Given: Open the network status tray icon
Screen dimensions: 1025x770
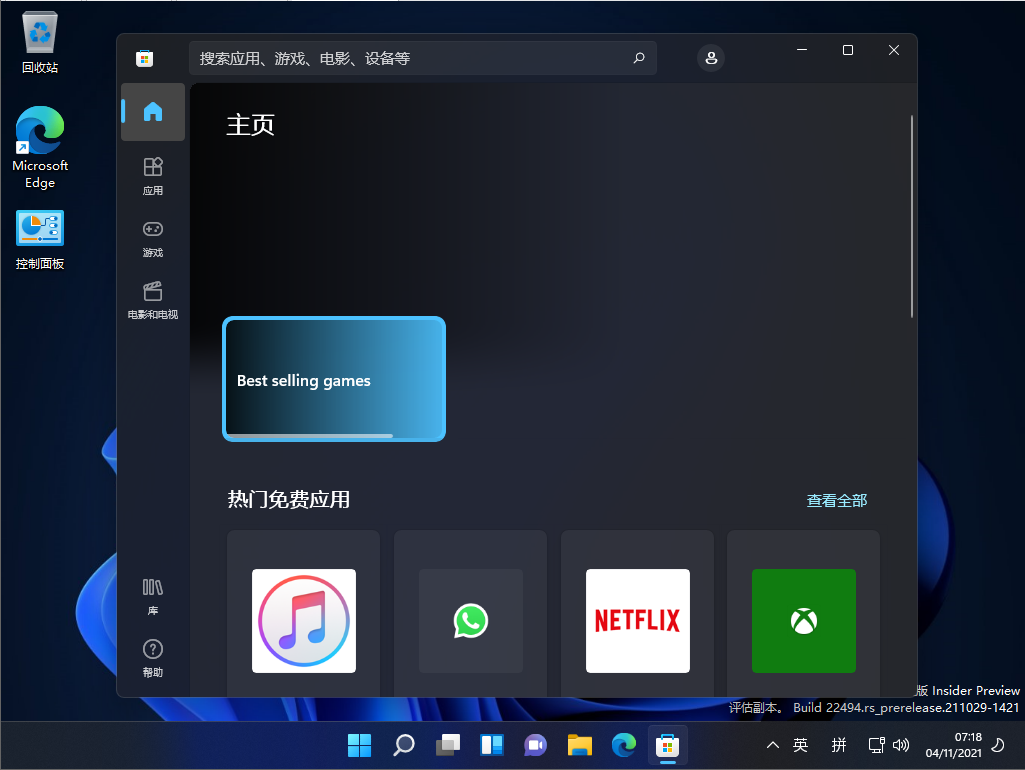Looking at the screenshot, I should (876, 745).
